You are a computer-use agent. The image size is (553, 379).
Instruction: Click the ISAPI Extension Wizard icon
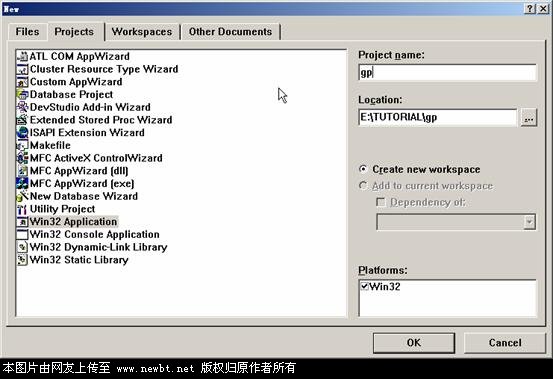(x=22, y=133)
